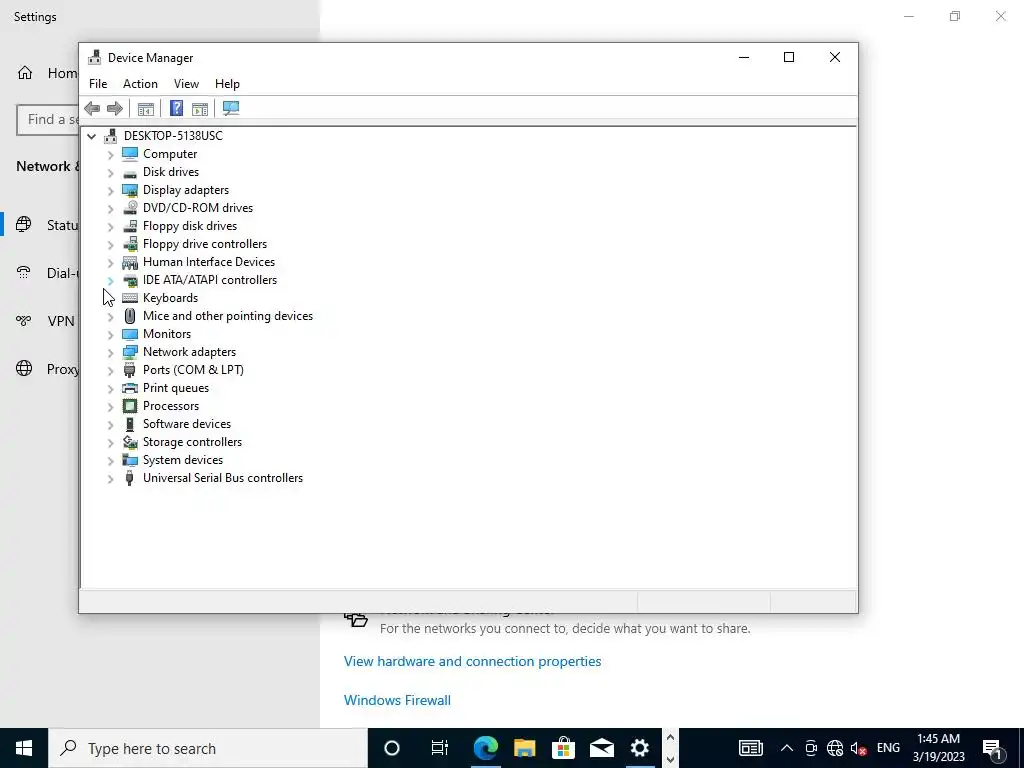
Task: Click the Forward arrow toolbar icon
Action: point(114,108)
